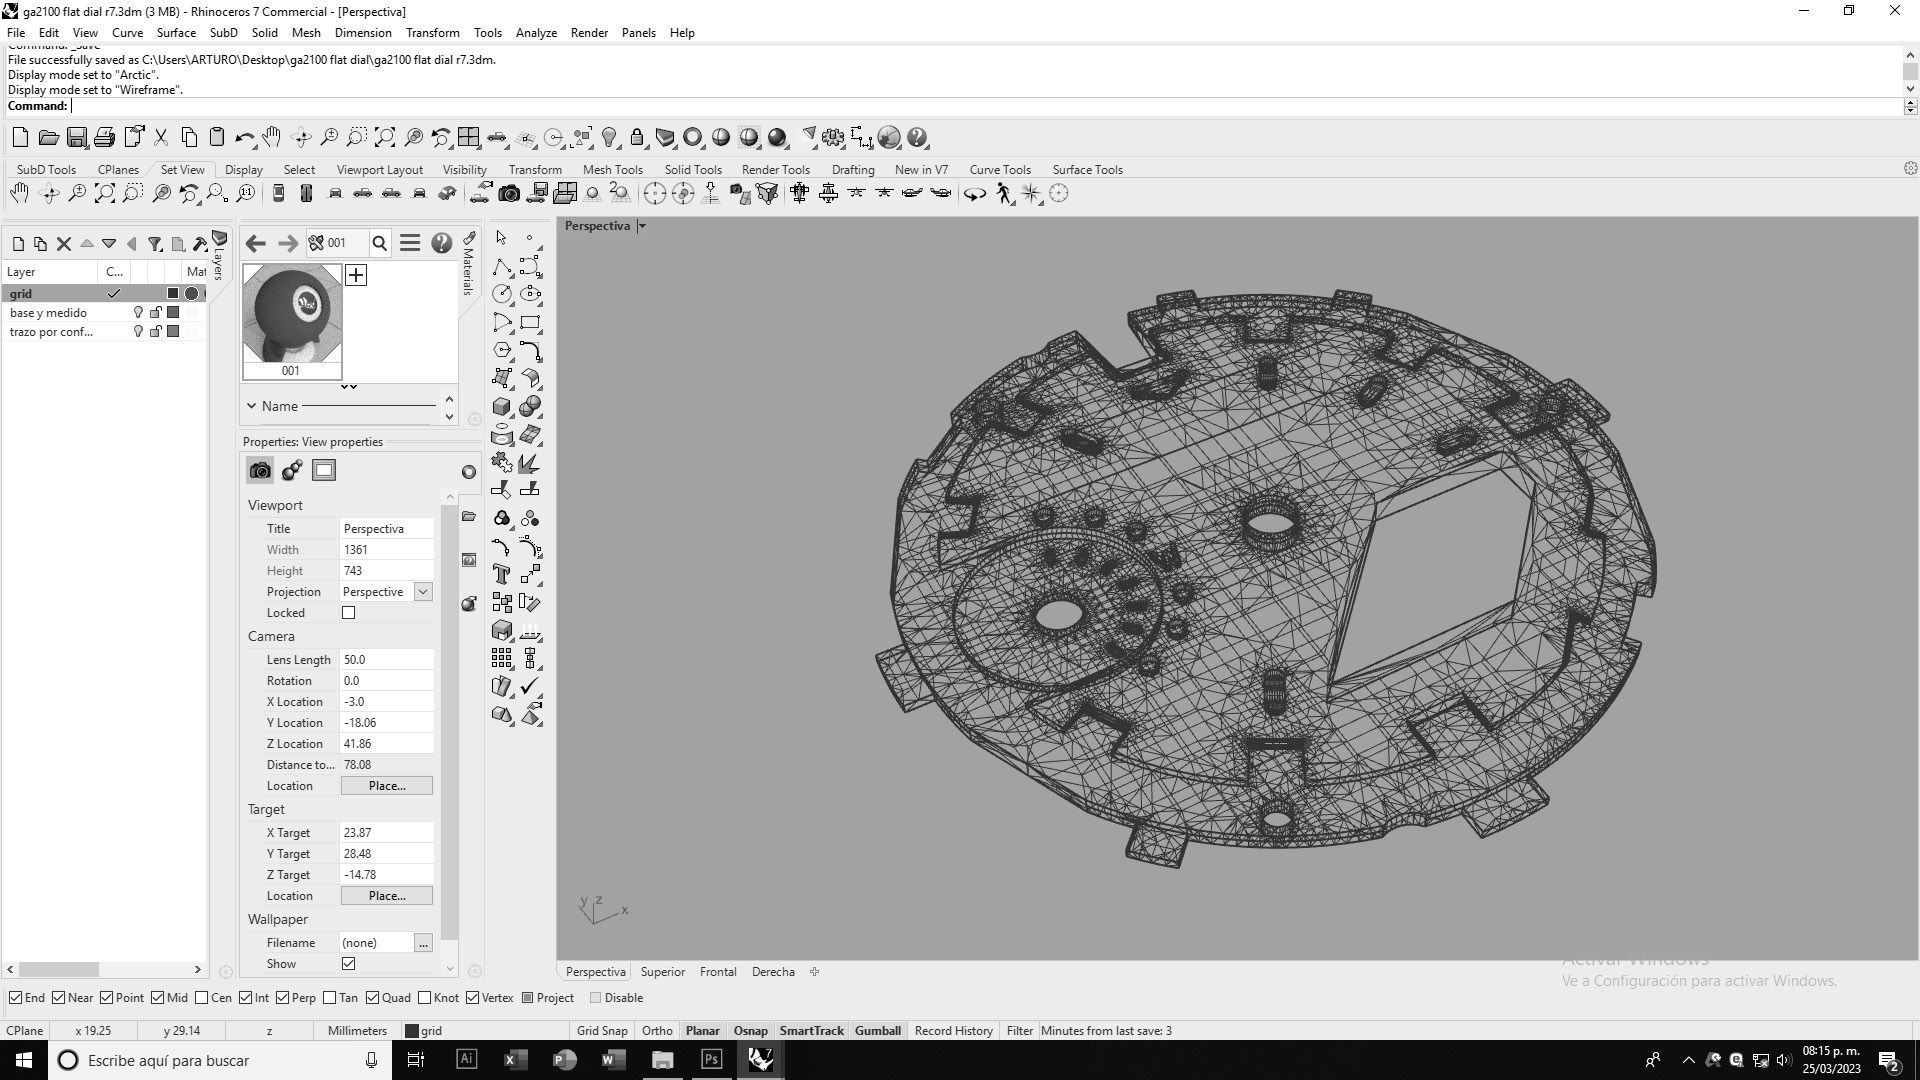The image size is (1920, 1080).
Task: Click the New file icon in main toolbar
Action: 20,138
